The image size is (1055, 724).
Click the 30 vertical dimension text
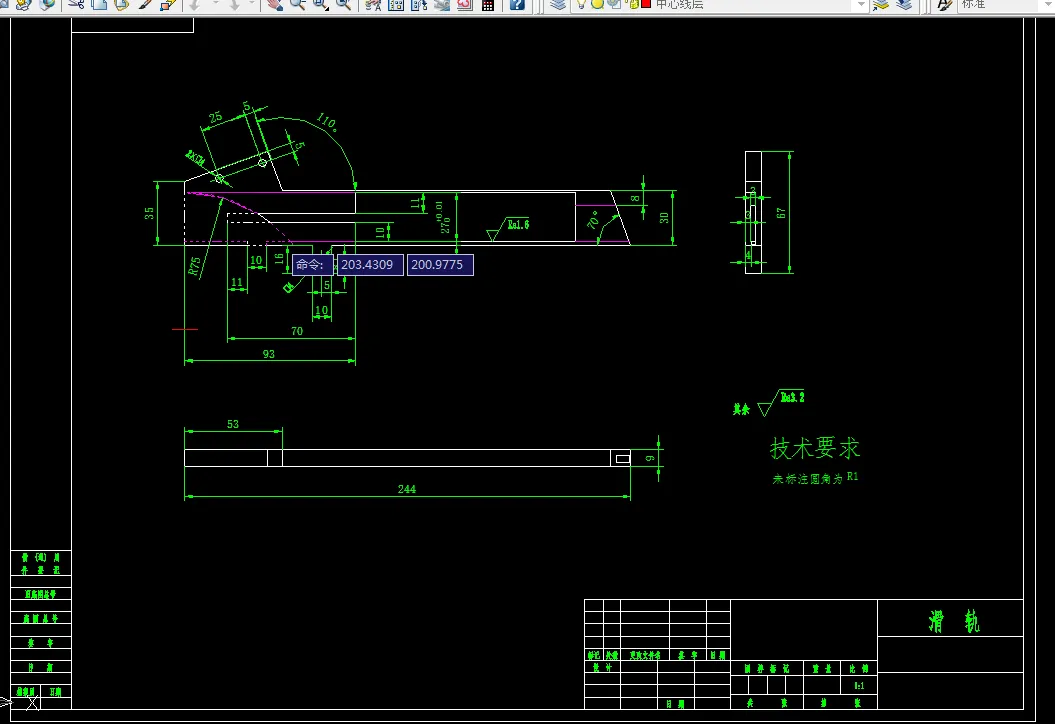pos(664,218)
